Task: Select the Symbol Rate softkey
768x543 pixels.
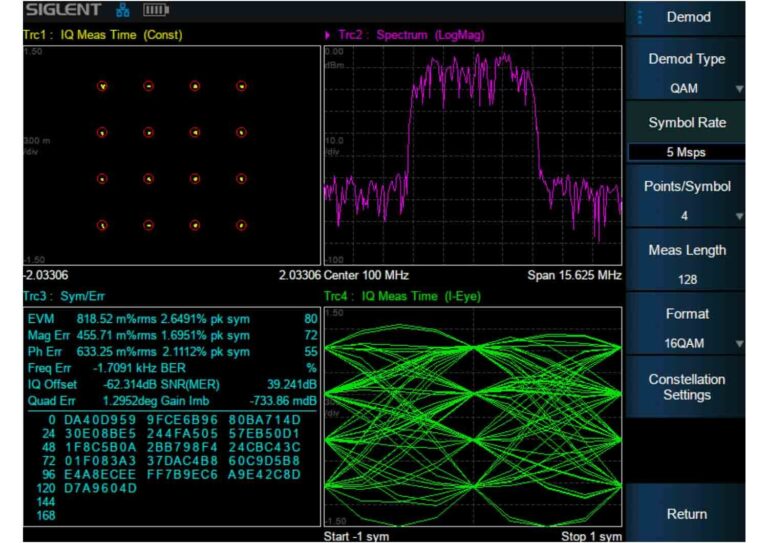Action: (685, 122)
